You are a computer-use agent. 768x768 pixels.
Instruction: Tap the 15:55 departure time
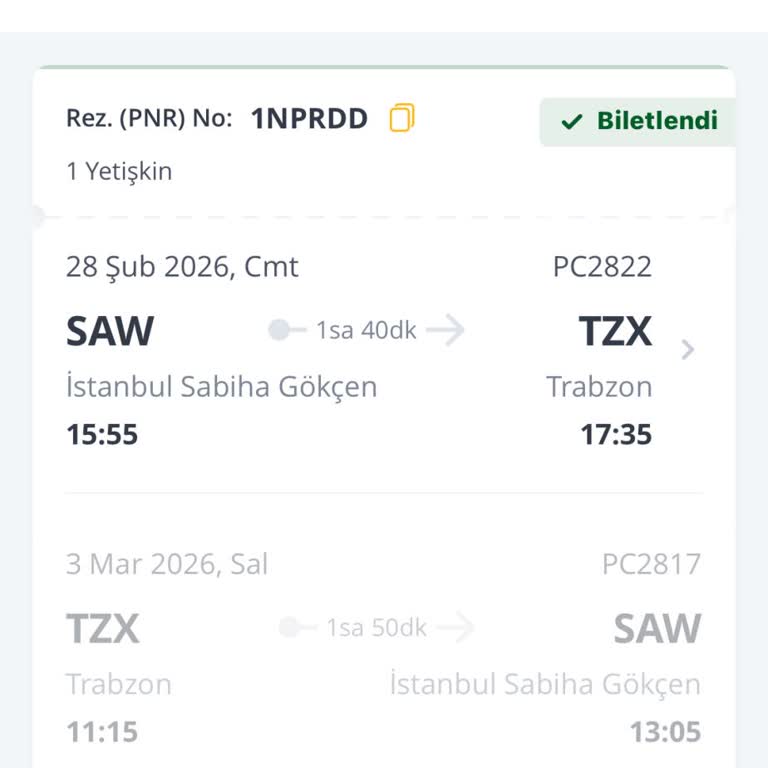pos(102,435)
